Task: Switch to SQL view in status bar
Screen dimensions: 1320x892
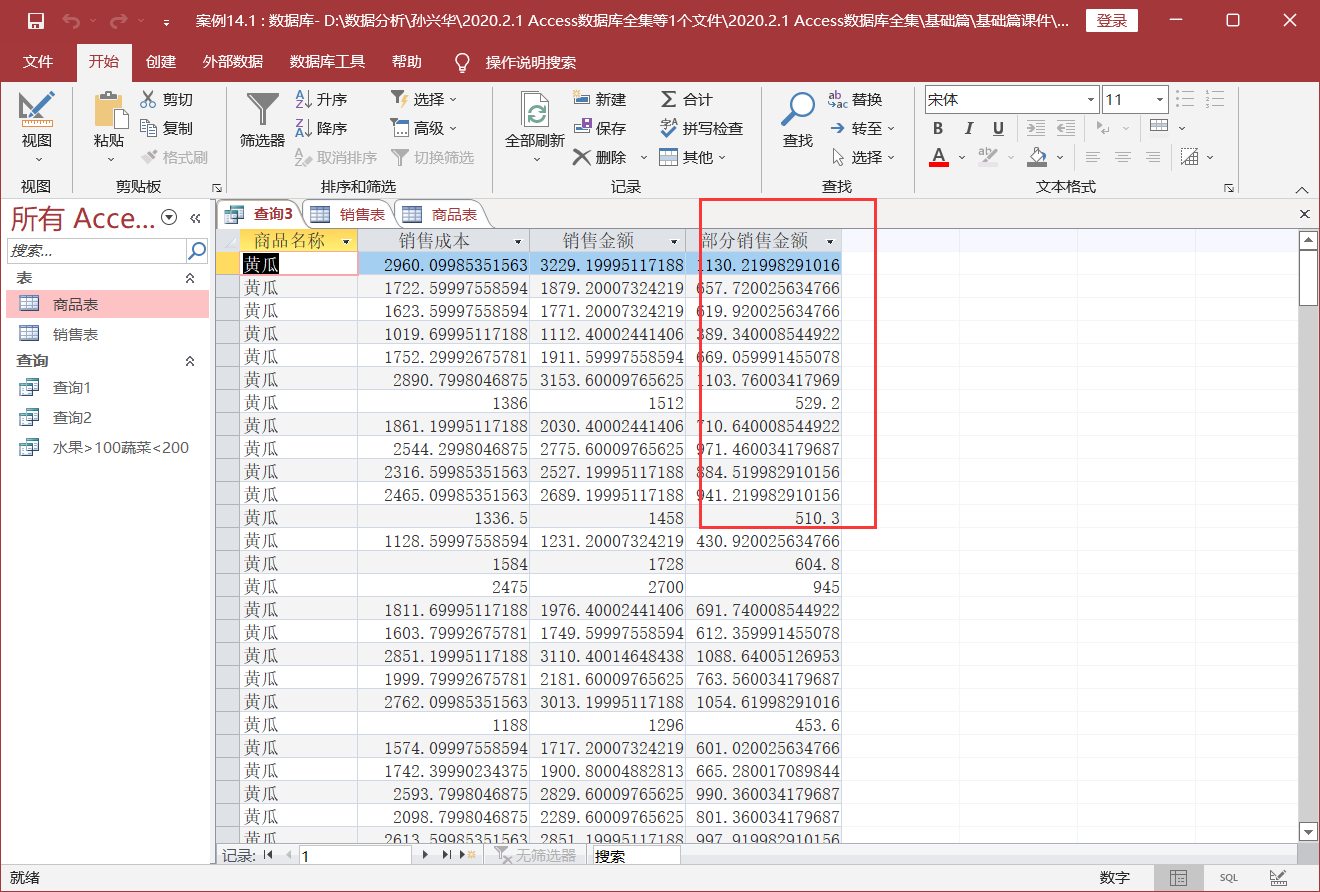Action: [1228, 878]
